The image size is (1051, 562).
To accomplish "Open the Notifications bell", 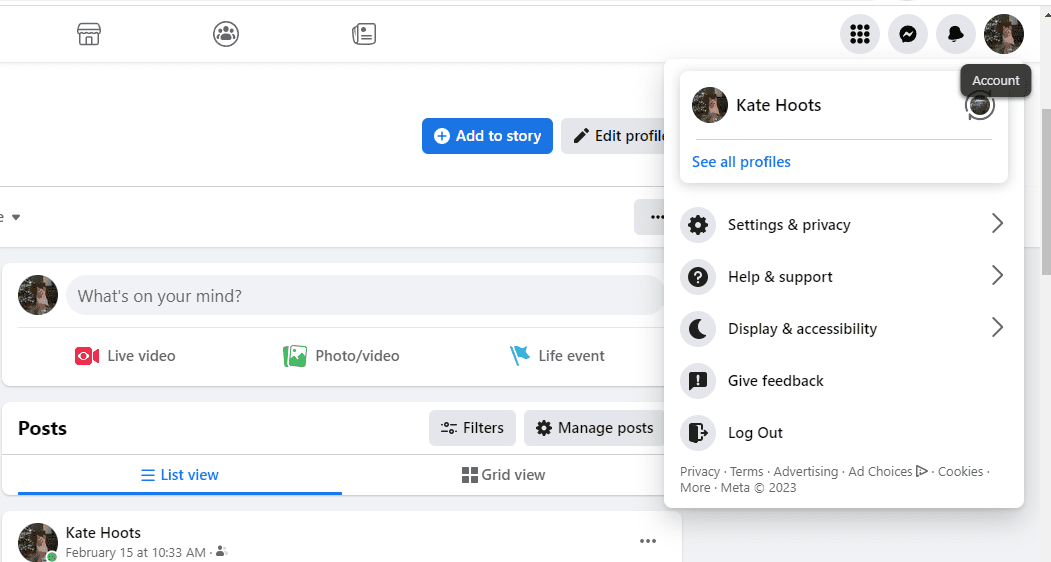I will pos(956,34).
